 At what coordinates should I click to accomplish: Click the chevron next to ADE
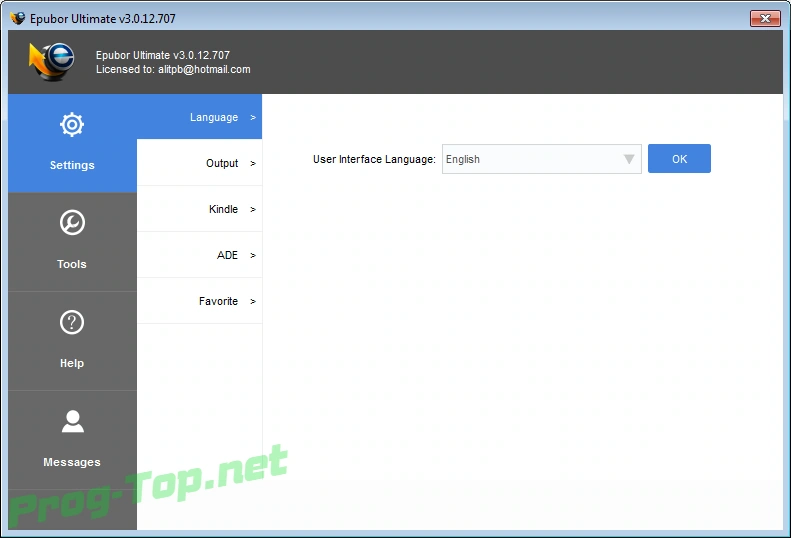(x=253, y=255)
